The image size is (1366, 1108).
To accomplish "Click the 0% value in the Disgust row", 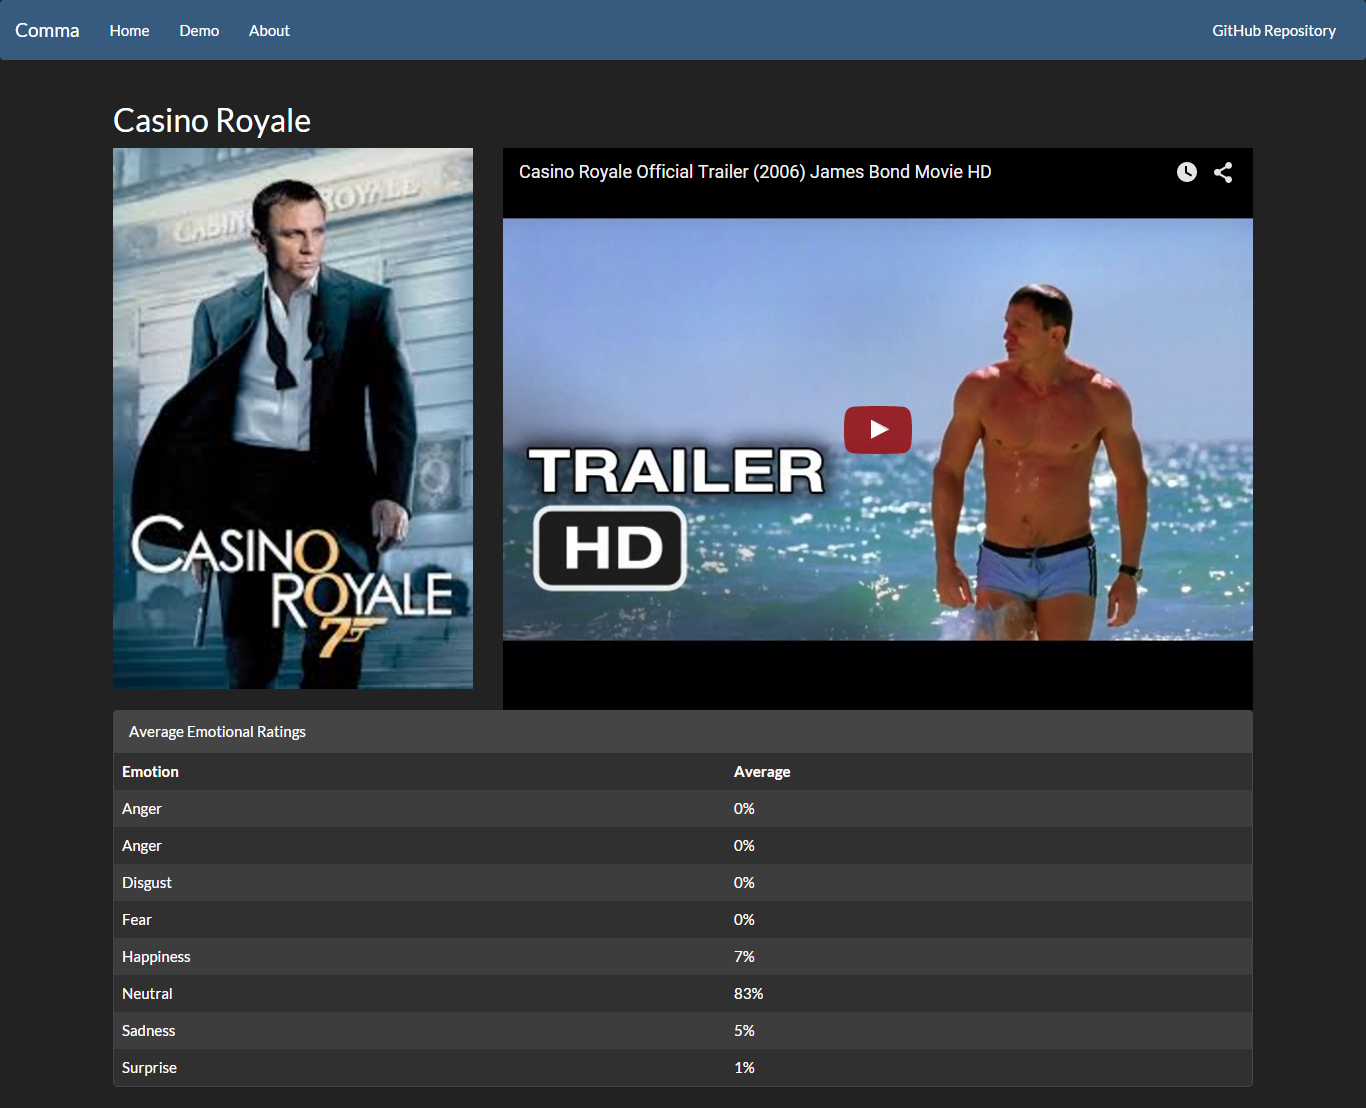I will [x=744, y=883].
